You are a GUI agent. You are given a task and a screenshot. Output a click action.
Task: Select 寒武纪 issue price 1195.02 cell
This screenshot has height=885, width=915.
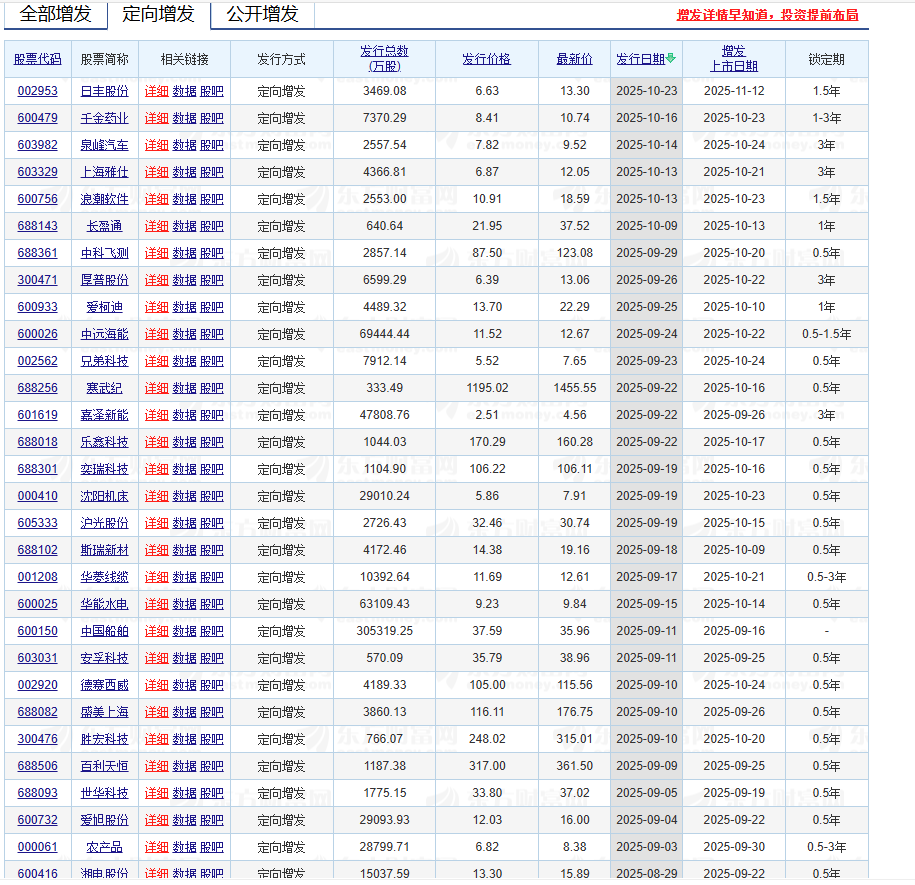coord(487,388)
